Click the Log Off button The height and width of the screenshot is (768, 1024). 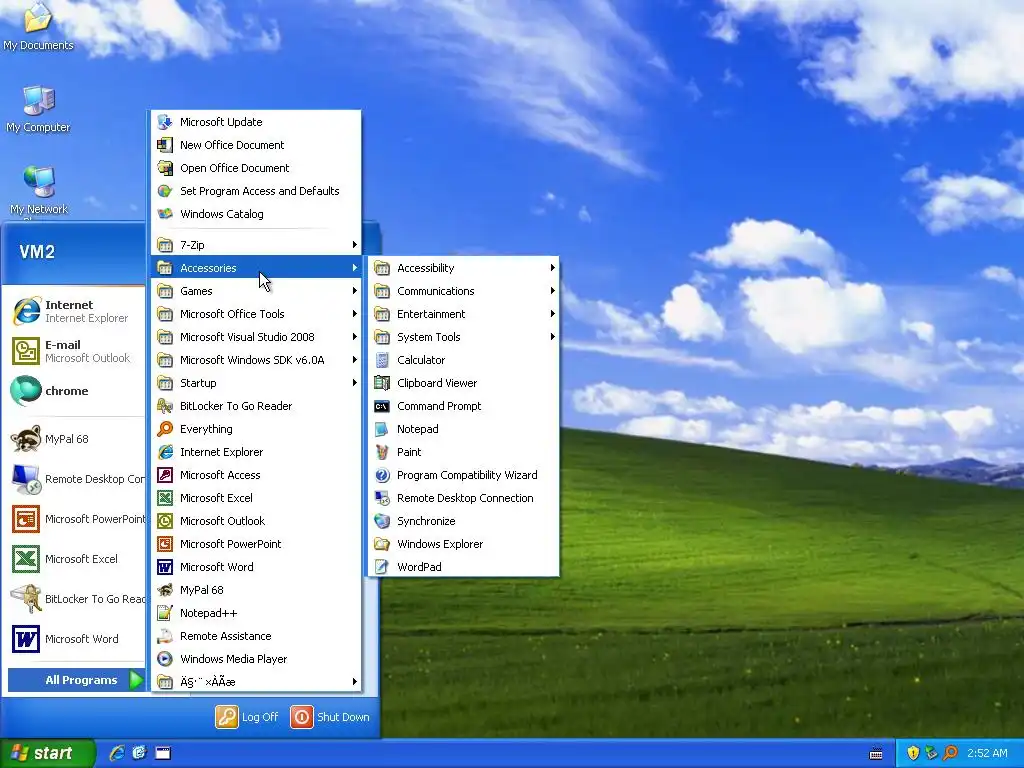tap(247, 716)
